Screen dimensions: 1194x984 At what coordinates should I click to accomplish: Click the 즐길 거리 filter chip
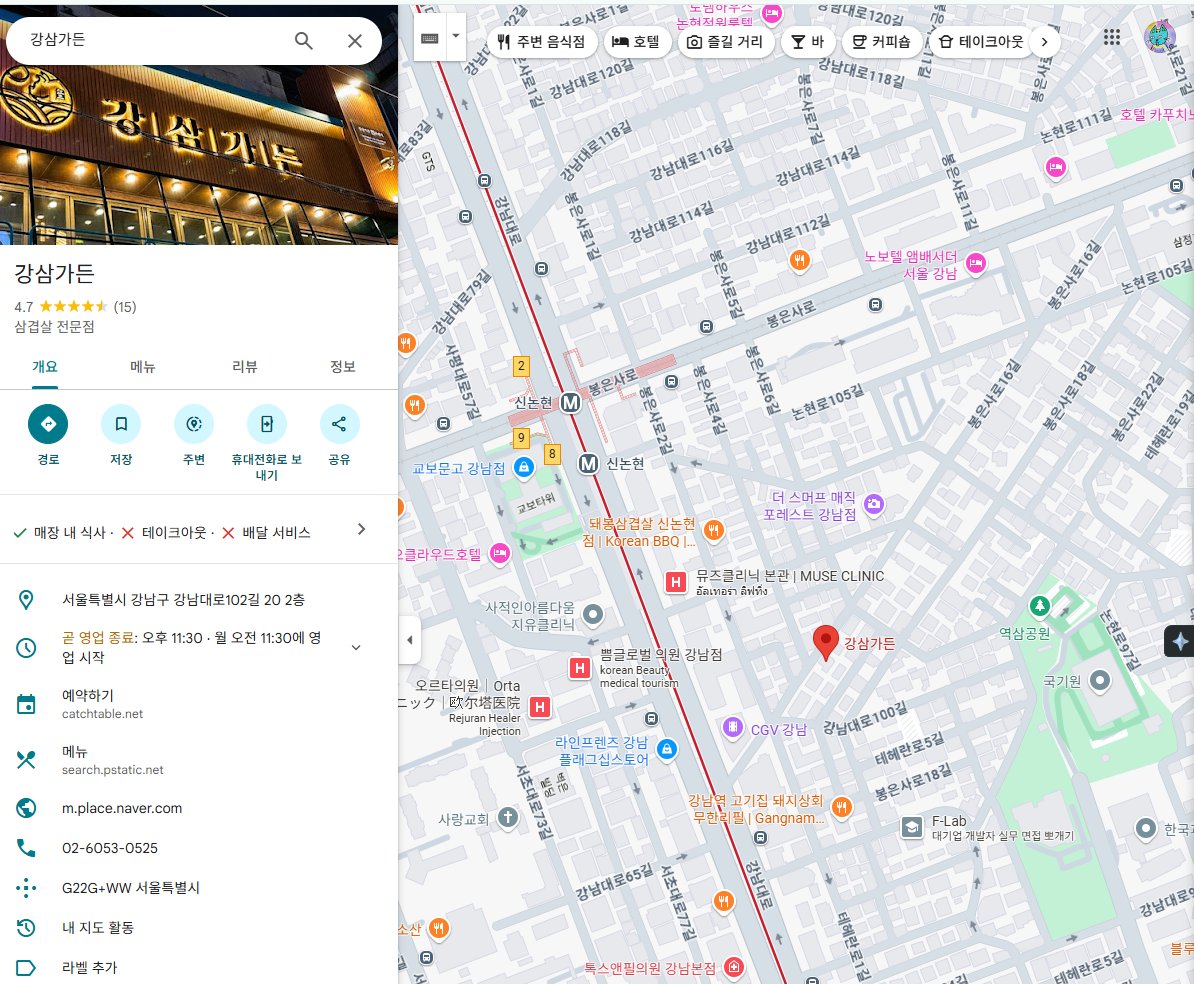725,42
